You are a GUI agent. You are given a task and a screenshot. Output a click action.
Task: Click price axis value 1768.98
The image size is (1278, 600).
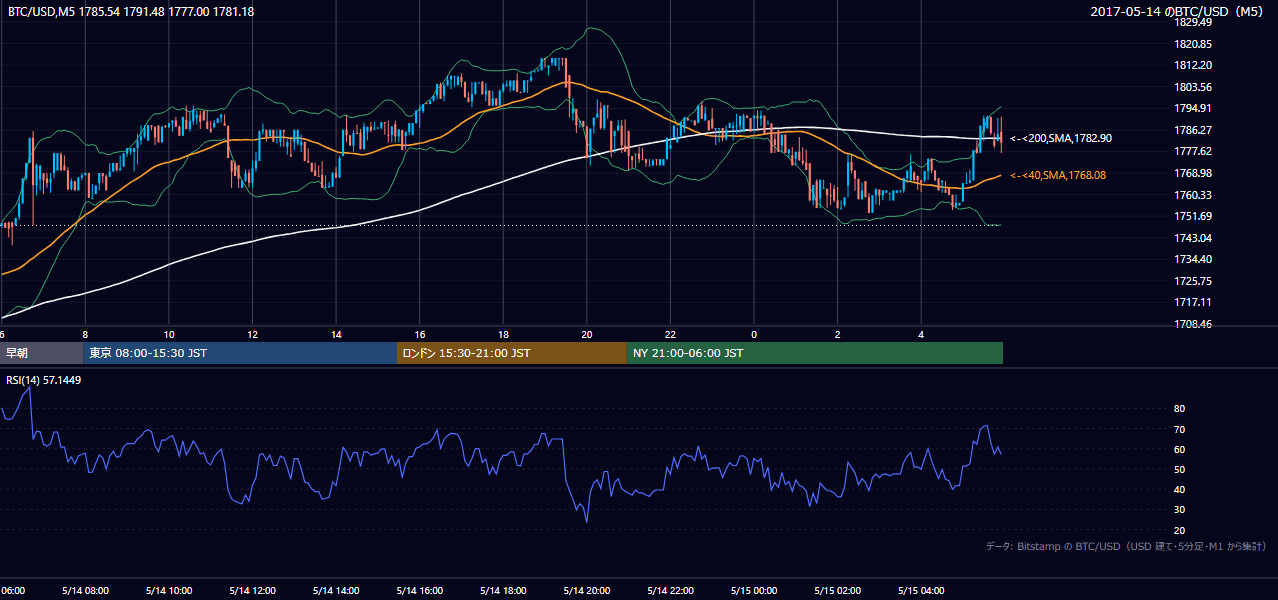[1193, 173]
